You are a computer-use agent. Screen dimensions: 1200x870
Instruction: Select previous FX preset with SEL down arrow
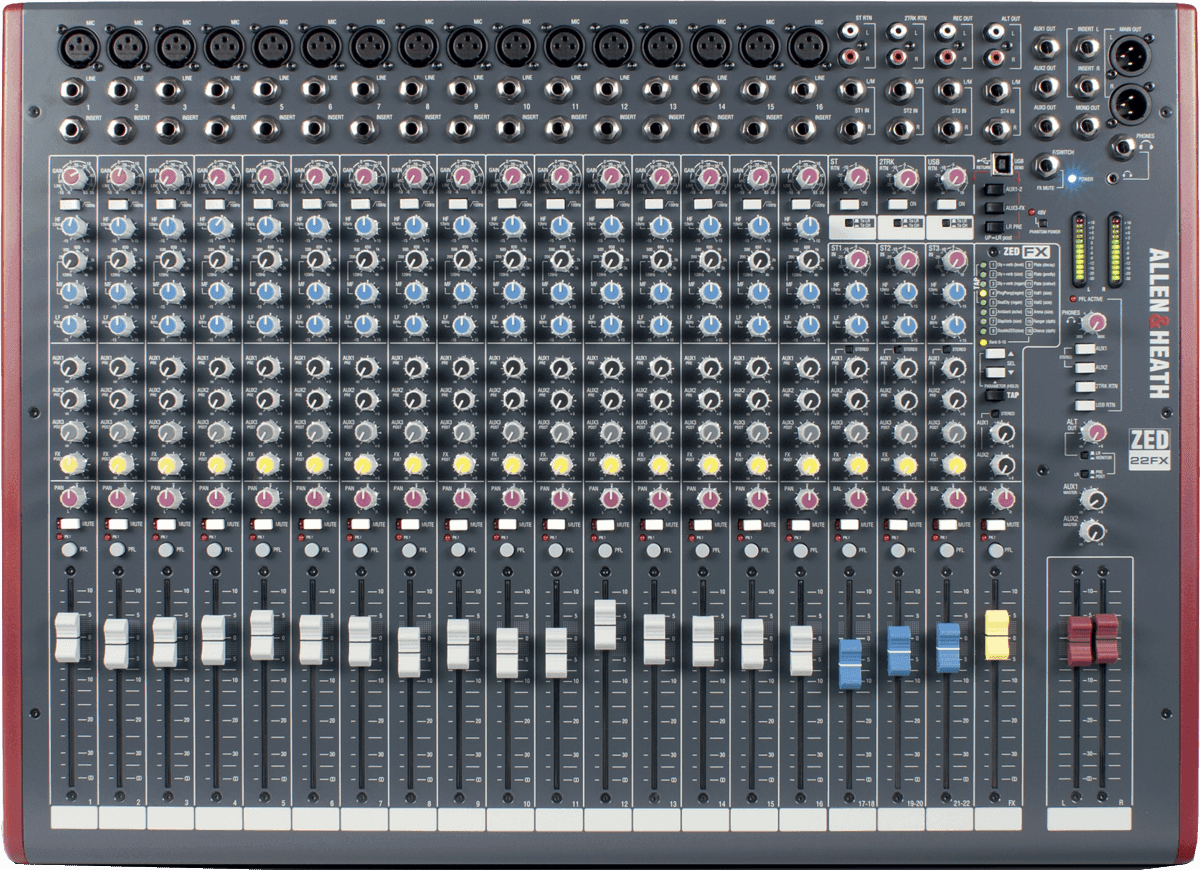[x=995, y=372]
